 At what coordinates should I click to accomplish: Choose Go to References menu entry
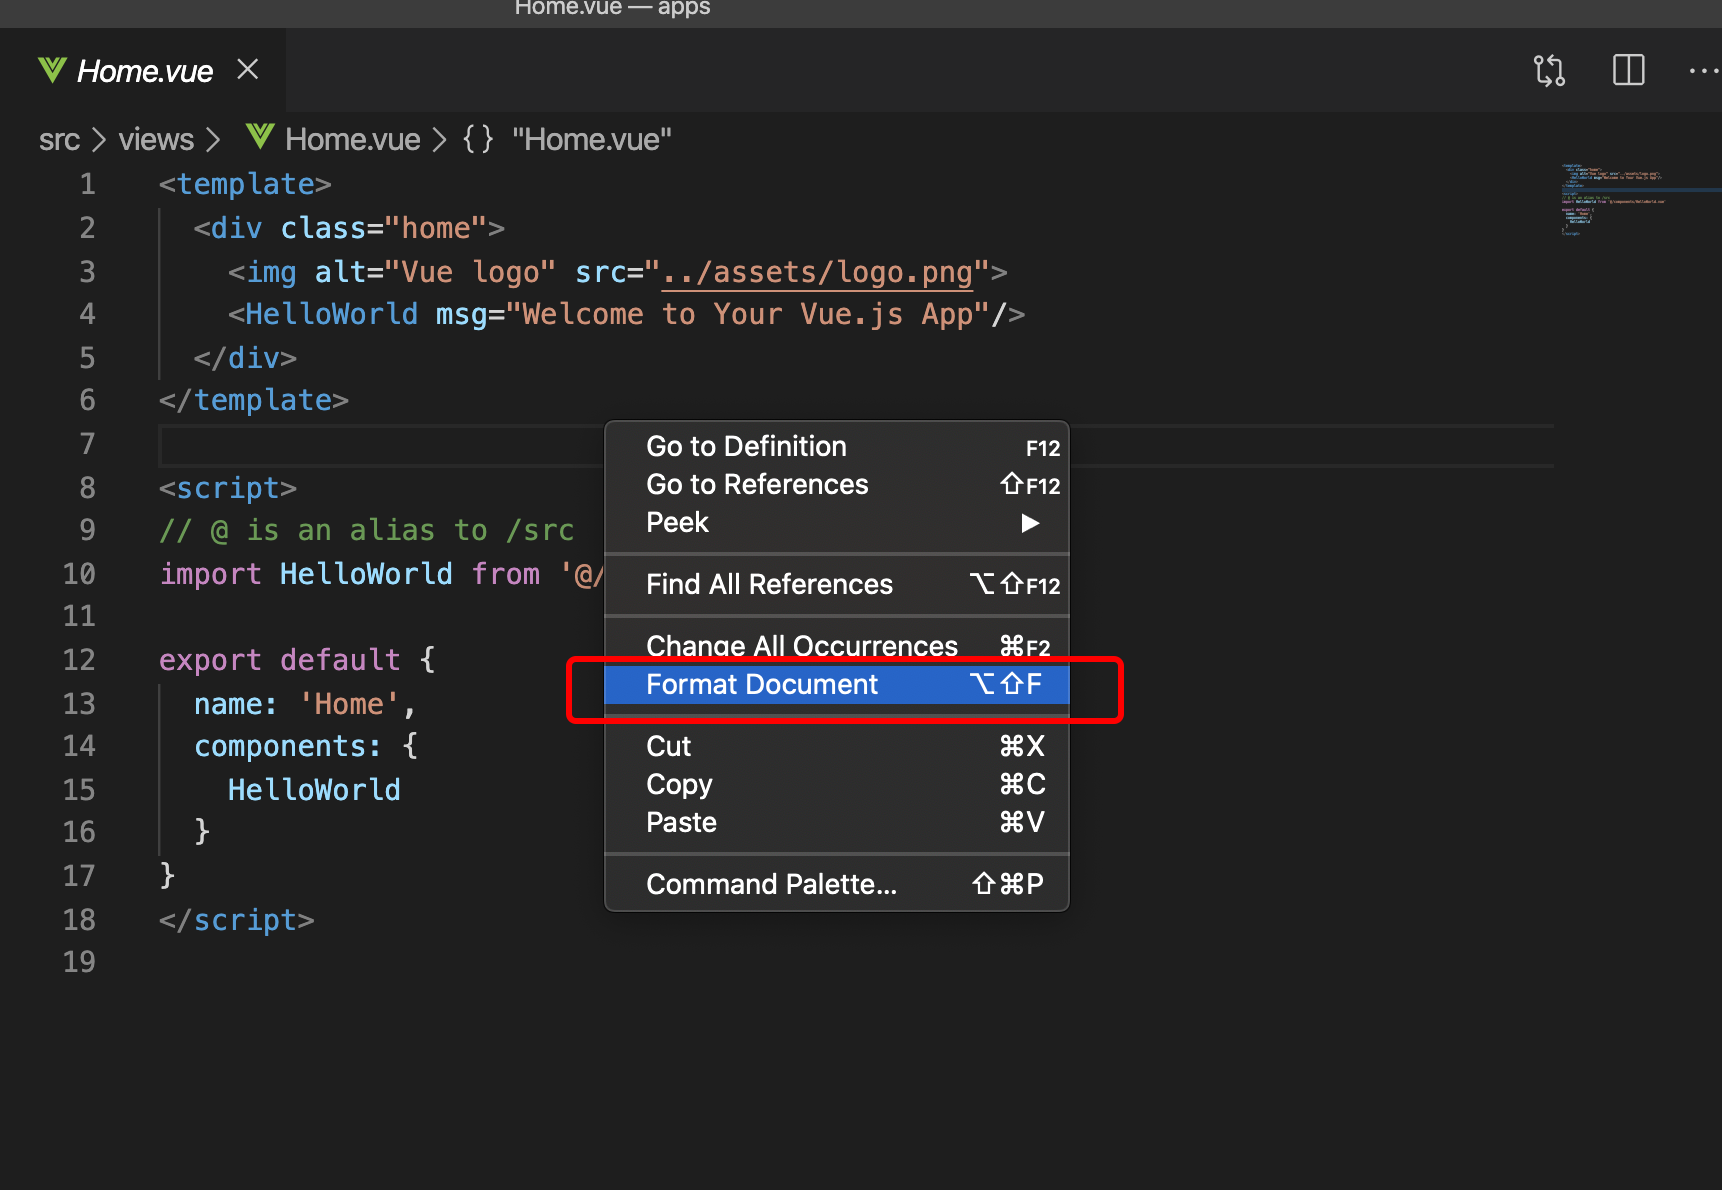837,484
